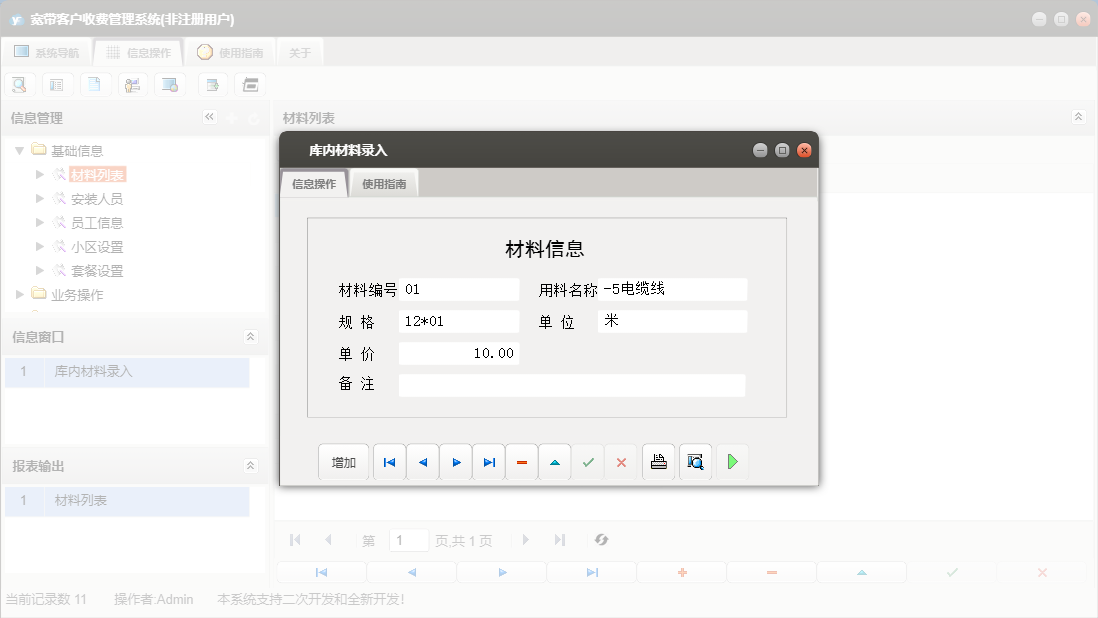Click the 增加 button to add a record
1098x618 pixels.
(x=343, y=461)
